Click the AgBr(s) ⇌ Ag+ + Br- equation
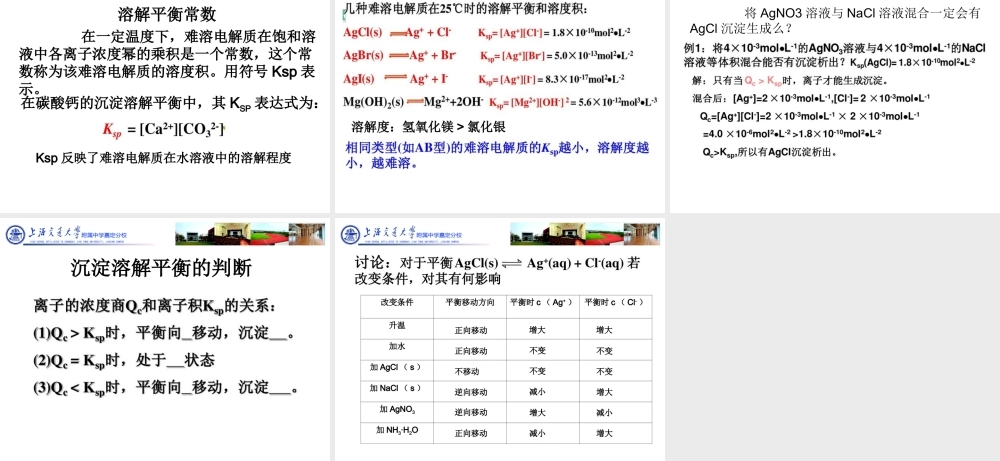This screenshot has width=1000, height=461. 400,55
